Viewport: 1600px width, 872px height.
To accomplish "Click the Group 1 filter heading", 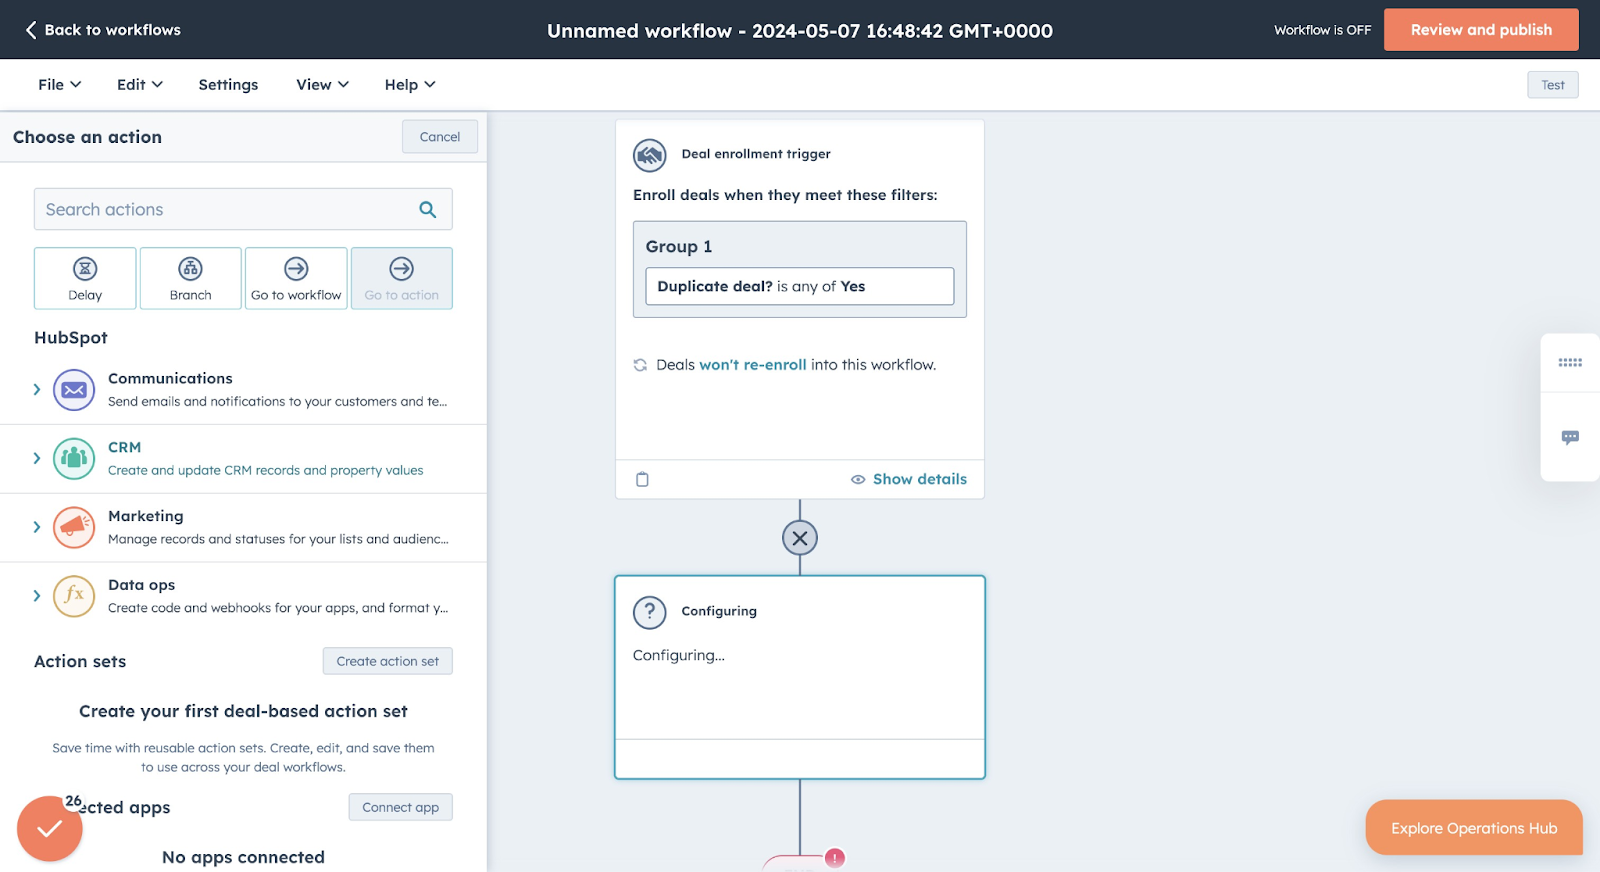I will pos(679,246).
